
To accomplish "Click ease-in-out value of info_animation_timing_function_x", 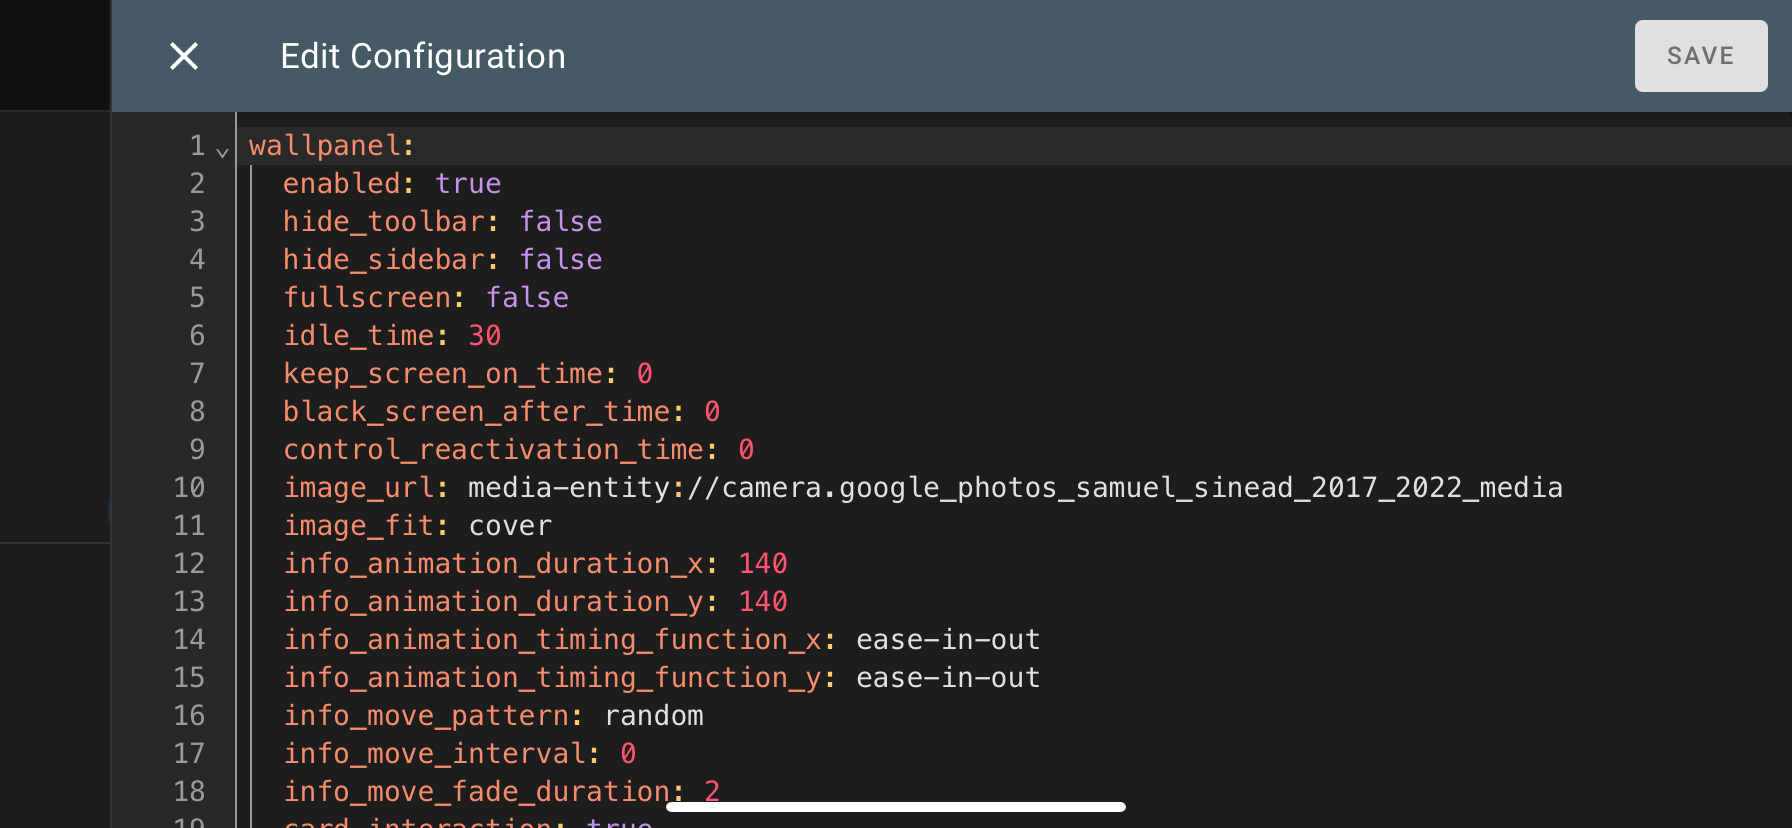I will (947, 640).
